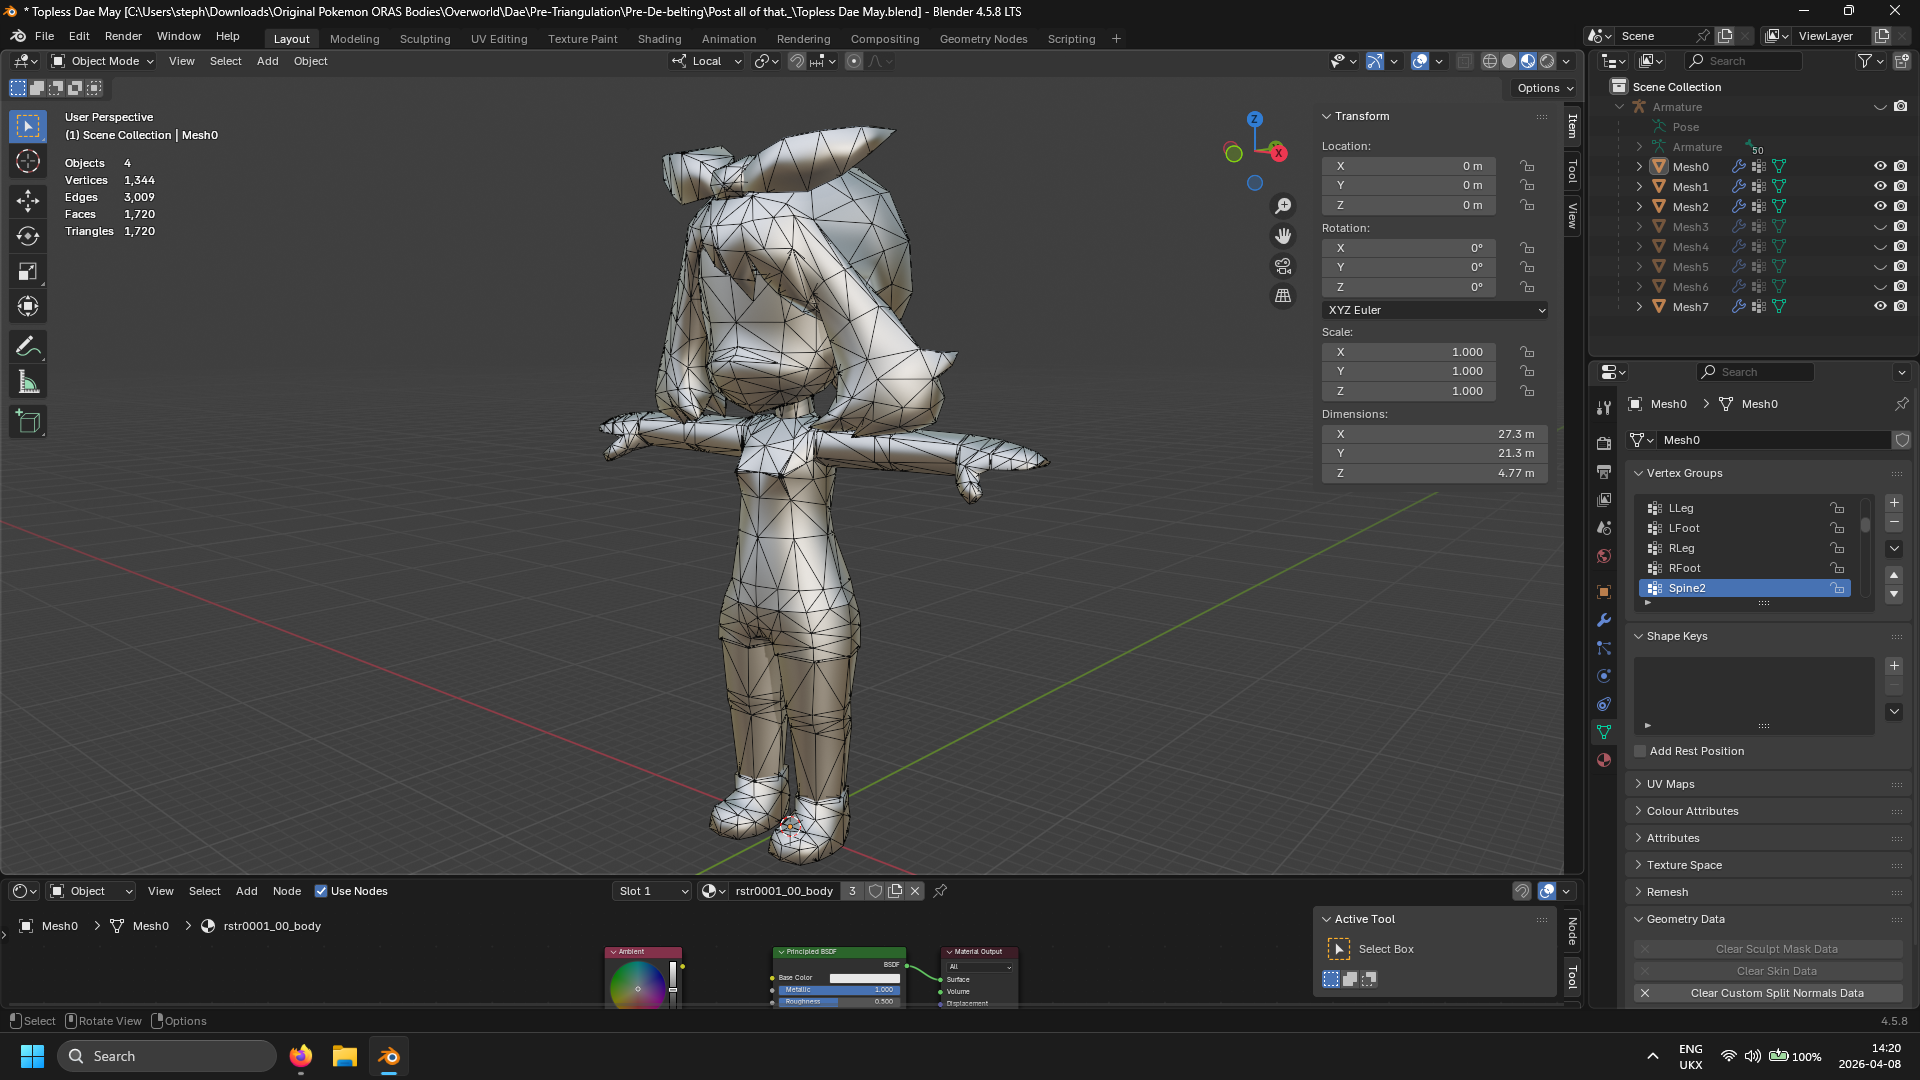This screenshot has height=1080, width=1920.
Task: Expand Mesh0 in the outliner tree
Action: (x=1639, y=167)
